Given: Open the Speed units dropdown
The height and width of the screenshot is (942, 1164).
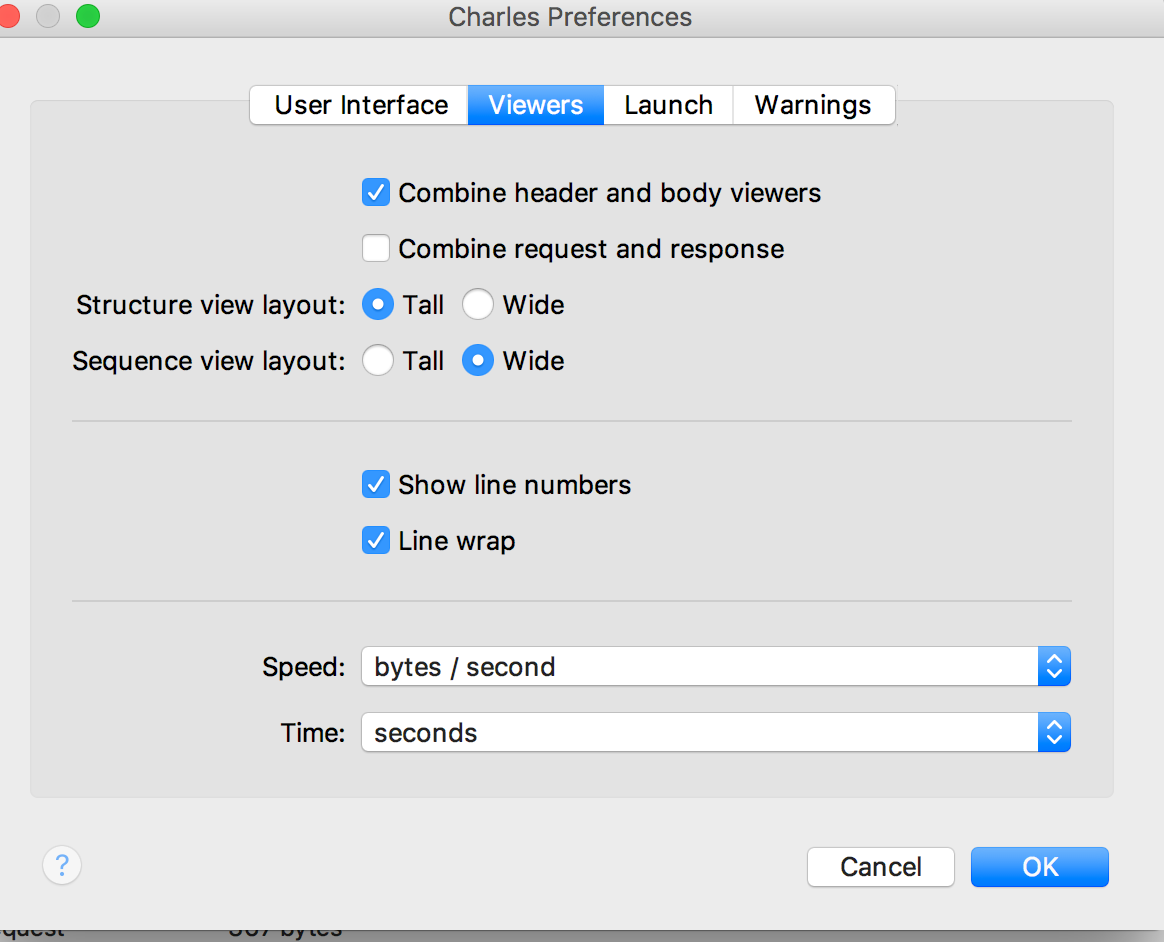Looking at the screenshot, I should point(700,667).
